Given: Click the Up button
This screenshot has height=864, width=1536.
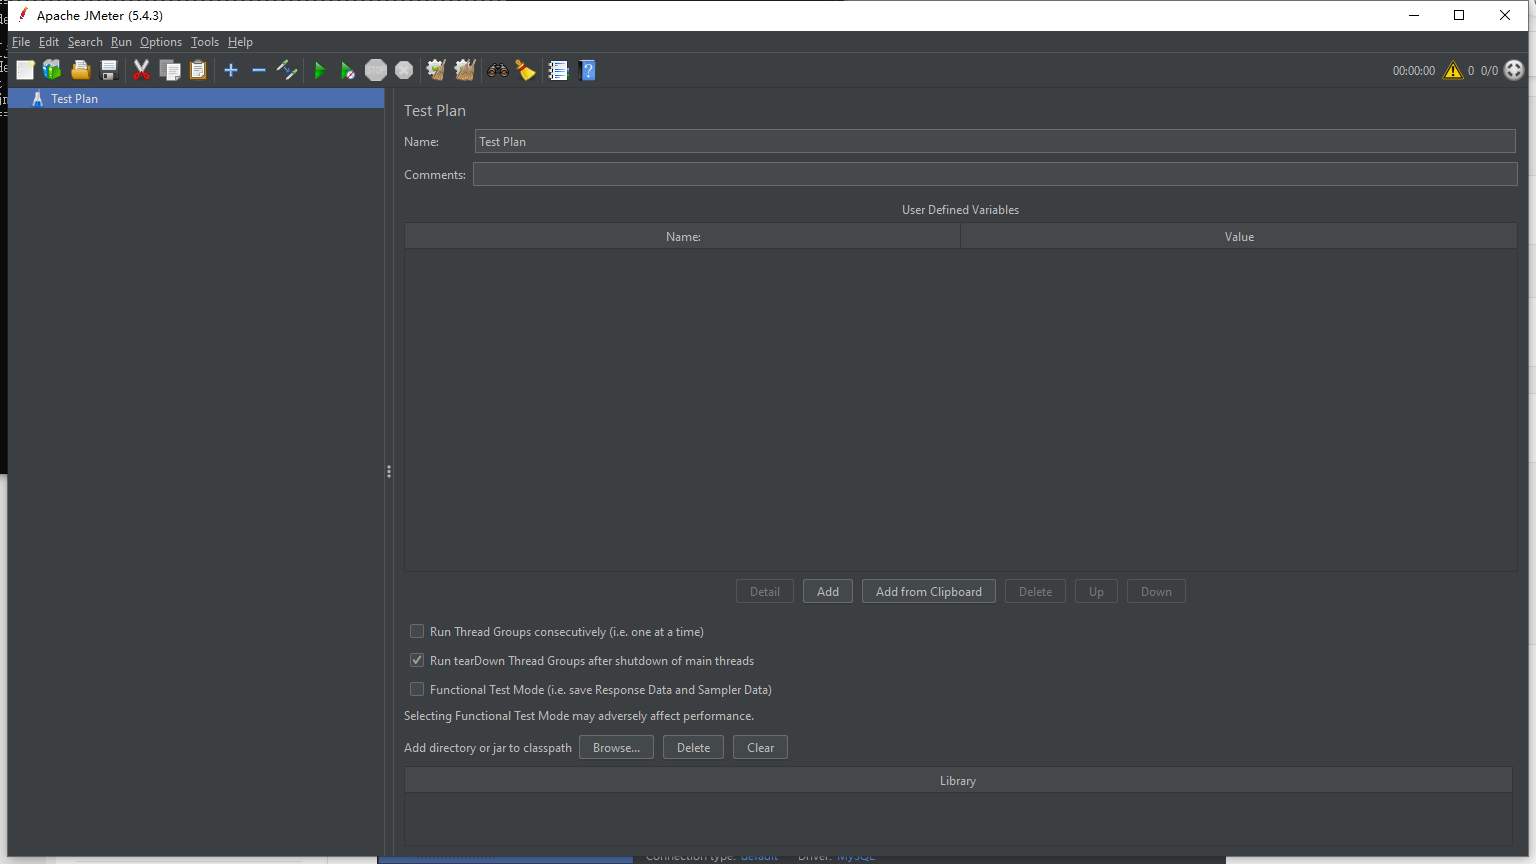Looking at the screenshot, I should (1096, 591).
